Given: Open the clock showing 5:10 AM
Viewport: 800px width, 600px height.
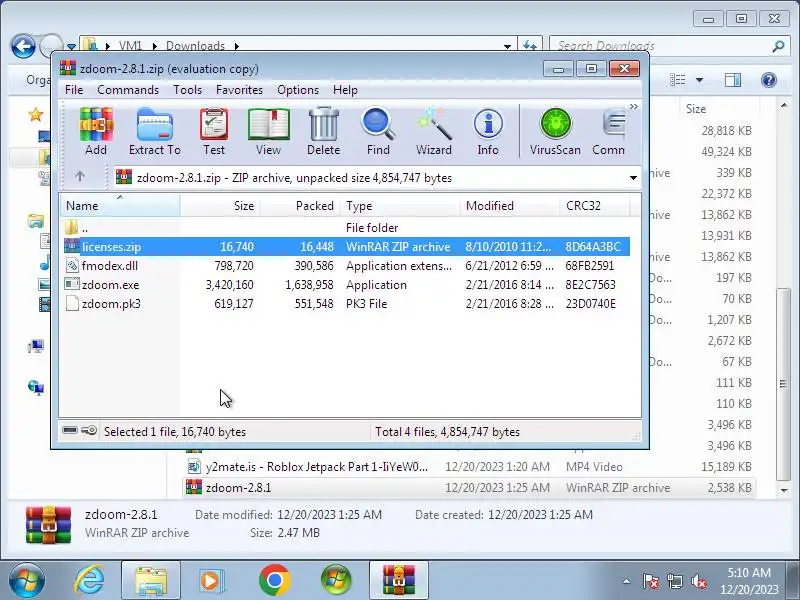Looking at the screenshot, I should [749, 581].
